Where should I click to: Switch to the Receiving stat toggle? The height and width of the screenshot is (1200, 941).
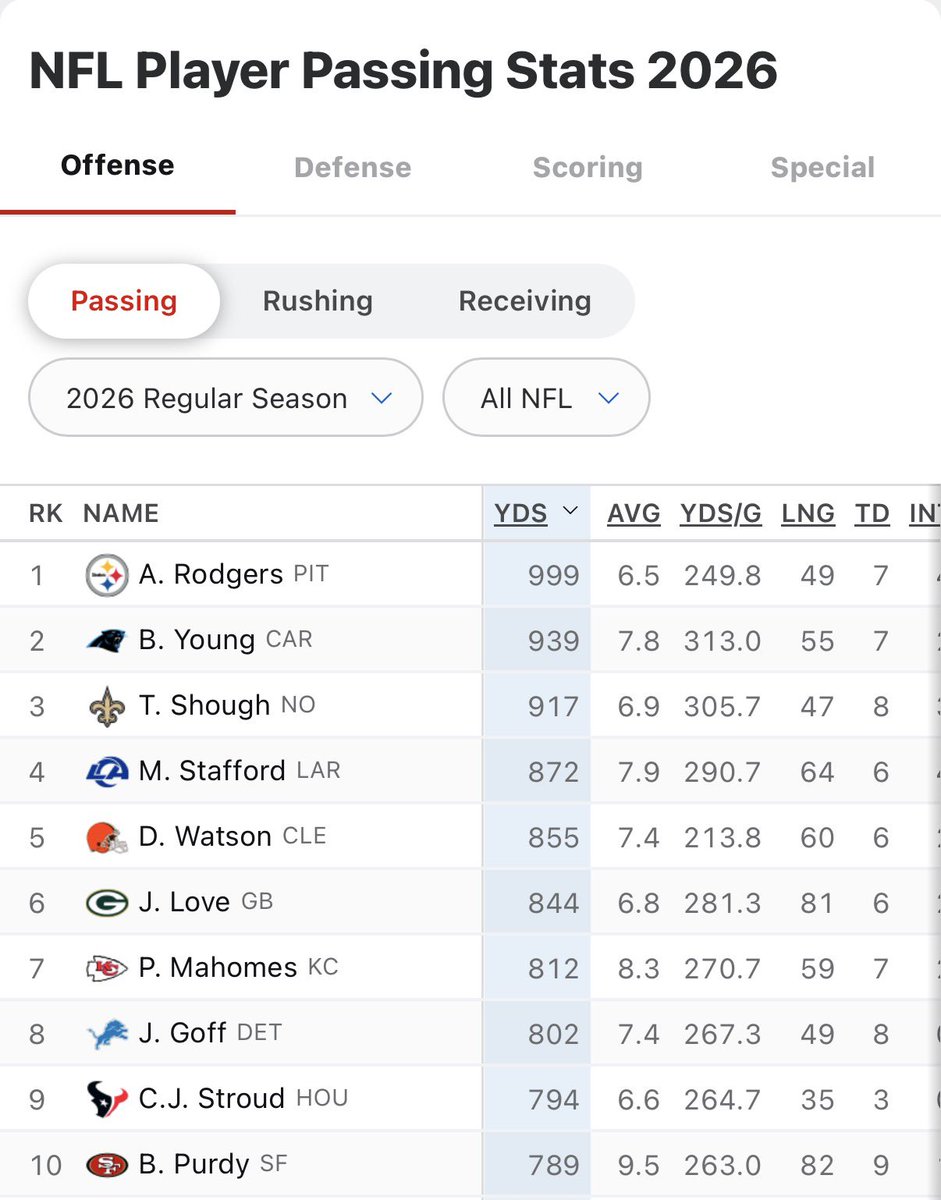coord(525,301)
